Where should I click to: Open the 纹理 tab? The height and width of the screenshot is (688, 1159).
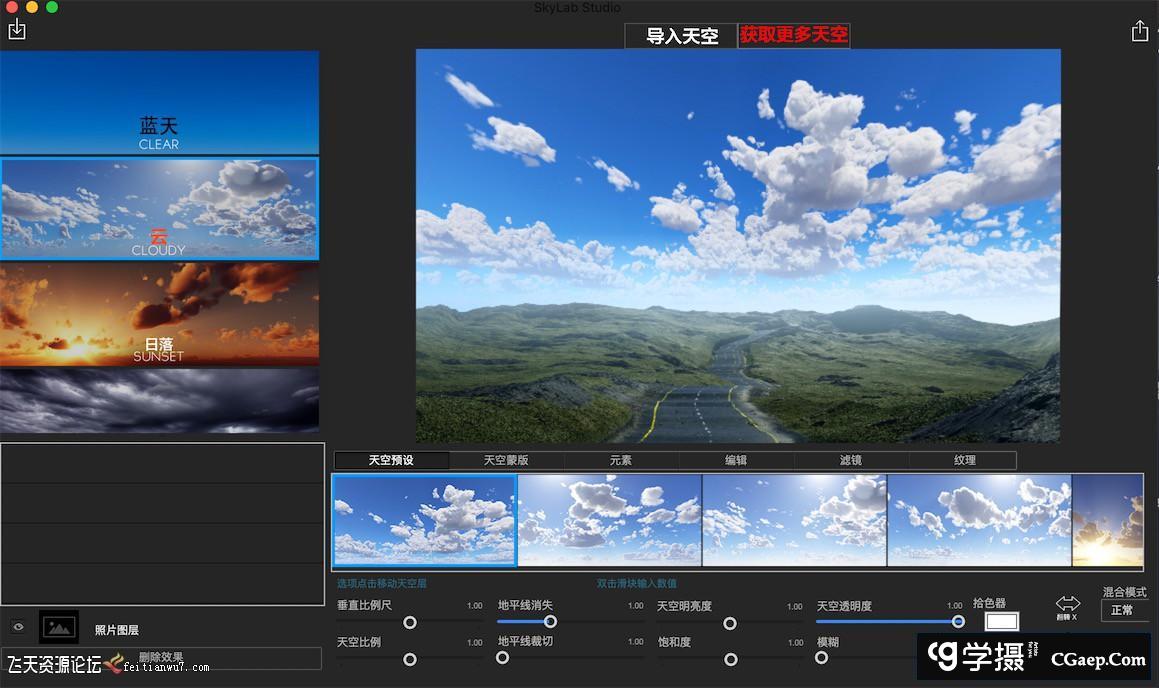964,460
